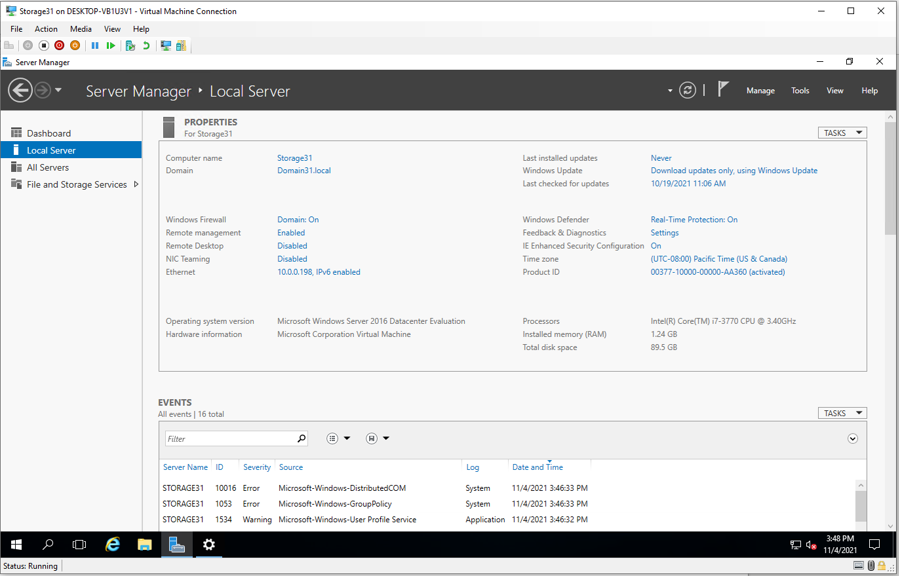The width and height of the screenshot is (899, 577).
Task: Click the muted volume tray icon
Action: tap(811, 545)
